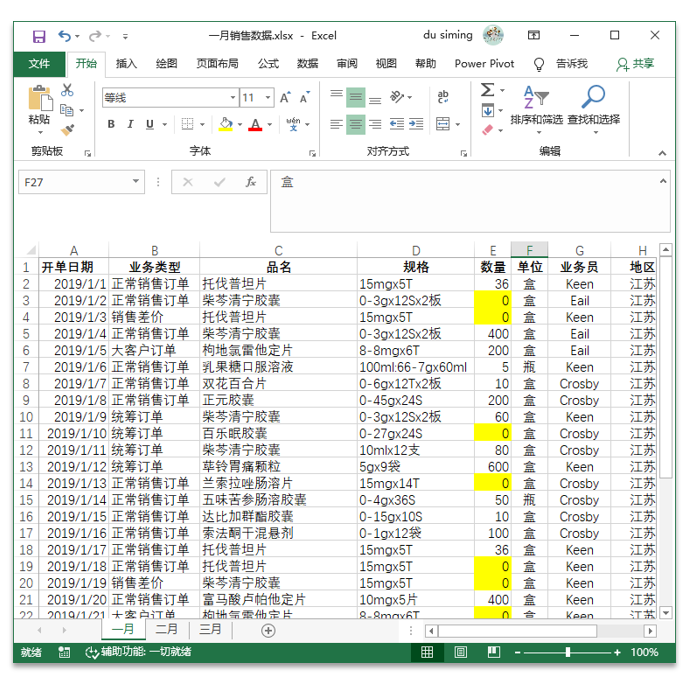Open 查找和选择 magnifier tool
Viewport: 690px width, 688px height.
pos(594,110)
